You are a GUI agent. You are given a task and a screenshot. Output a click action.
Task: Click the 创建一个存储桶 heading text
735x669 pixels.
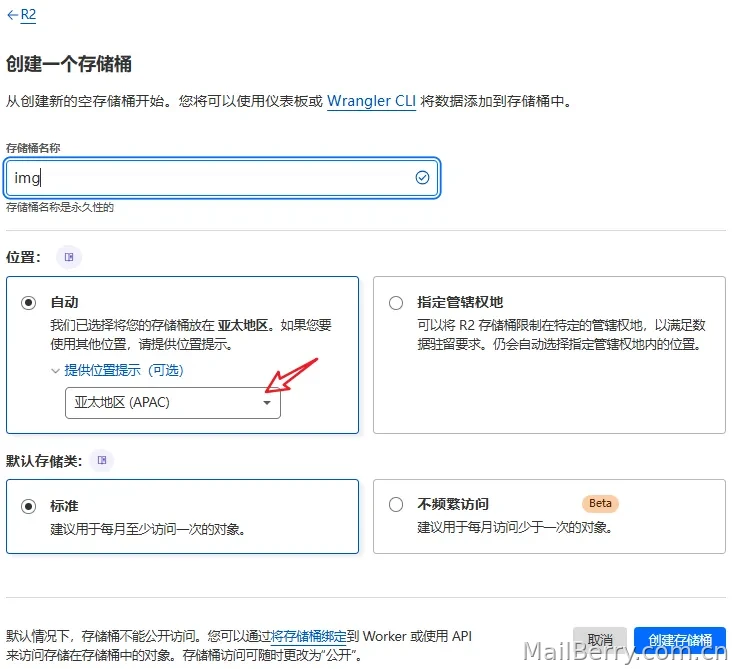click(x=68, y=64)
